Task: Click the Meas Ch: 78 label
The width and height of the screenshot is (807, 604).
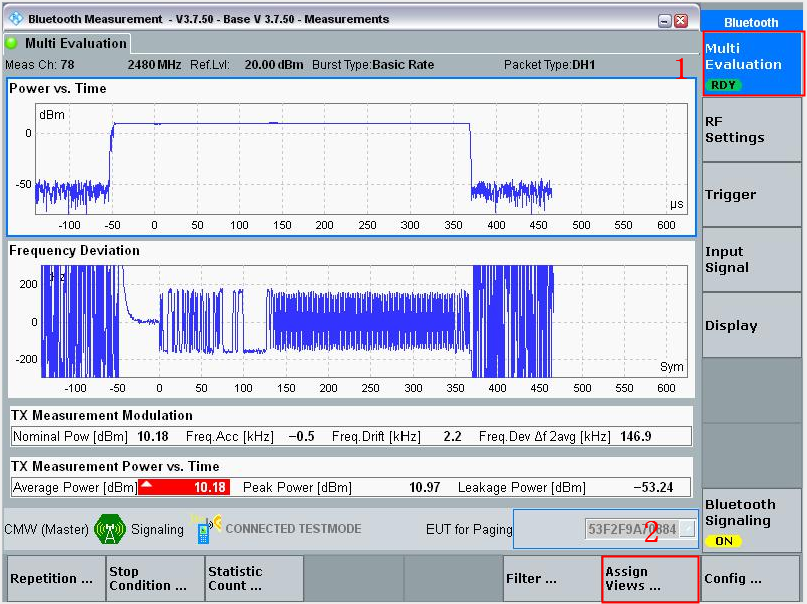Action: point(40,65)
